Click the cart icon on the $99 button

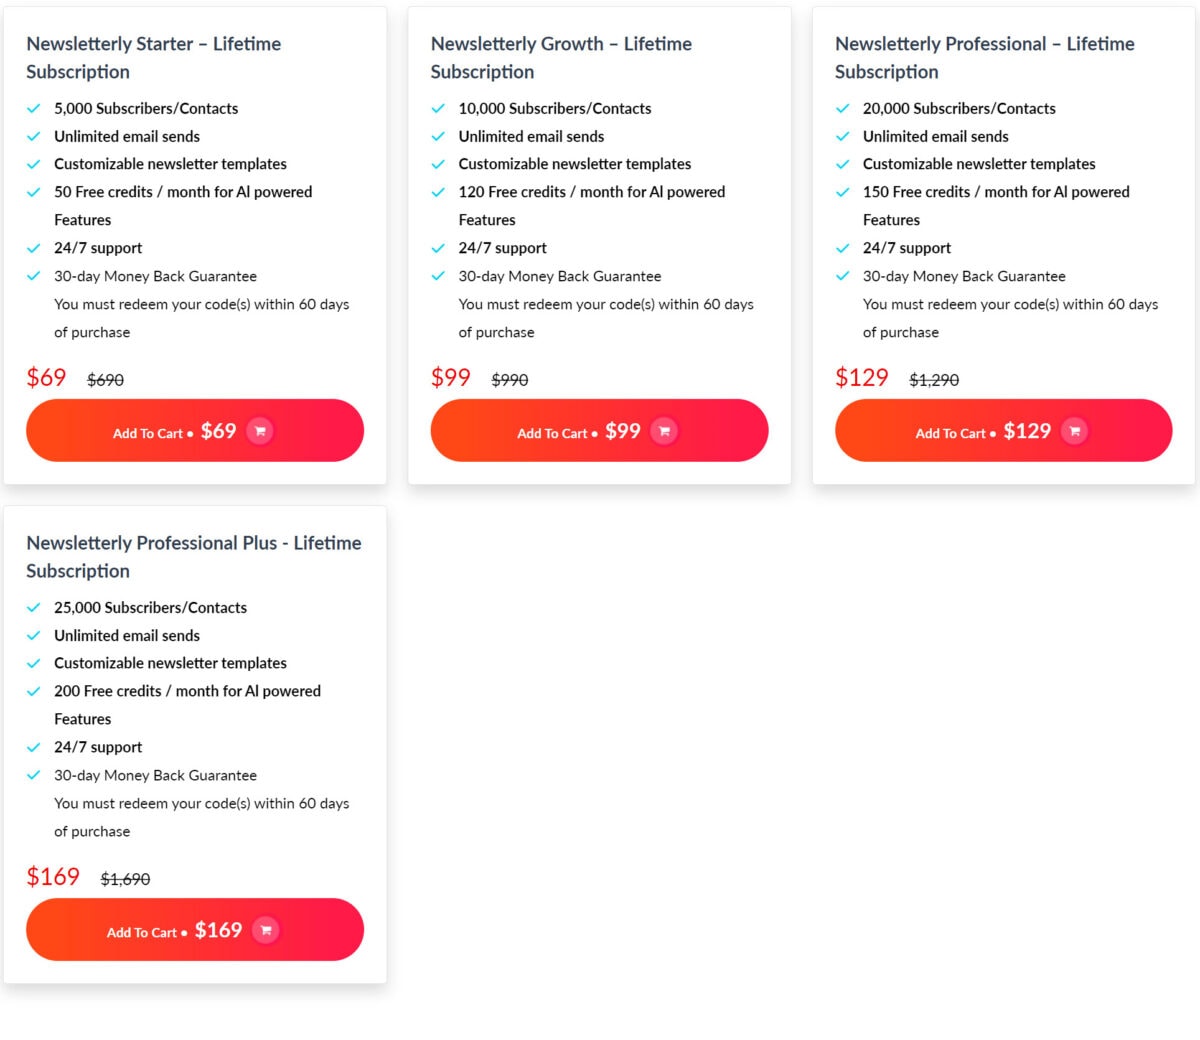pyautogui.click(x=664, y=431)
